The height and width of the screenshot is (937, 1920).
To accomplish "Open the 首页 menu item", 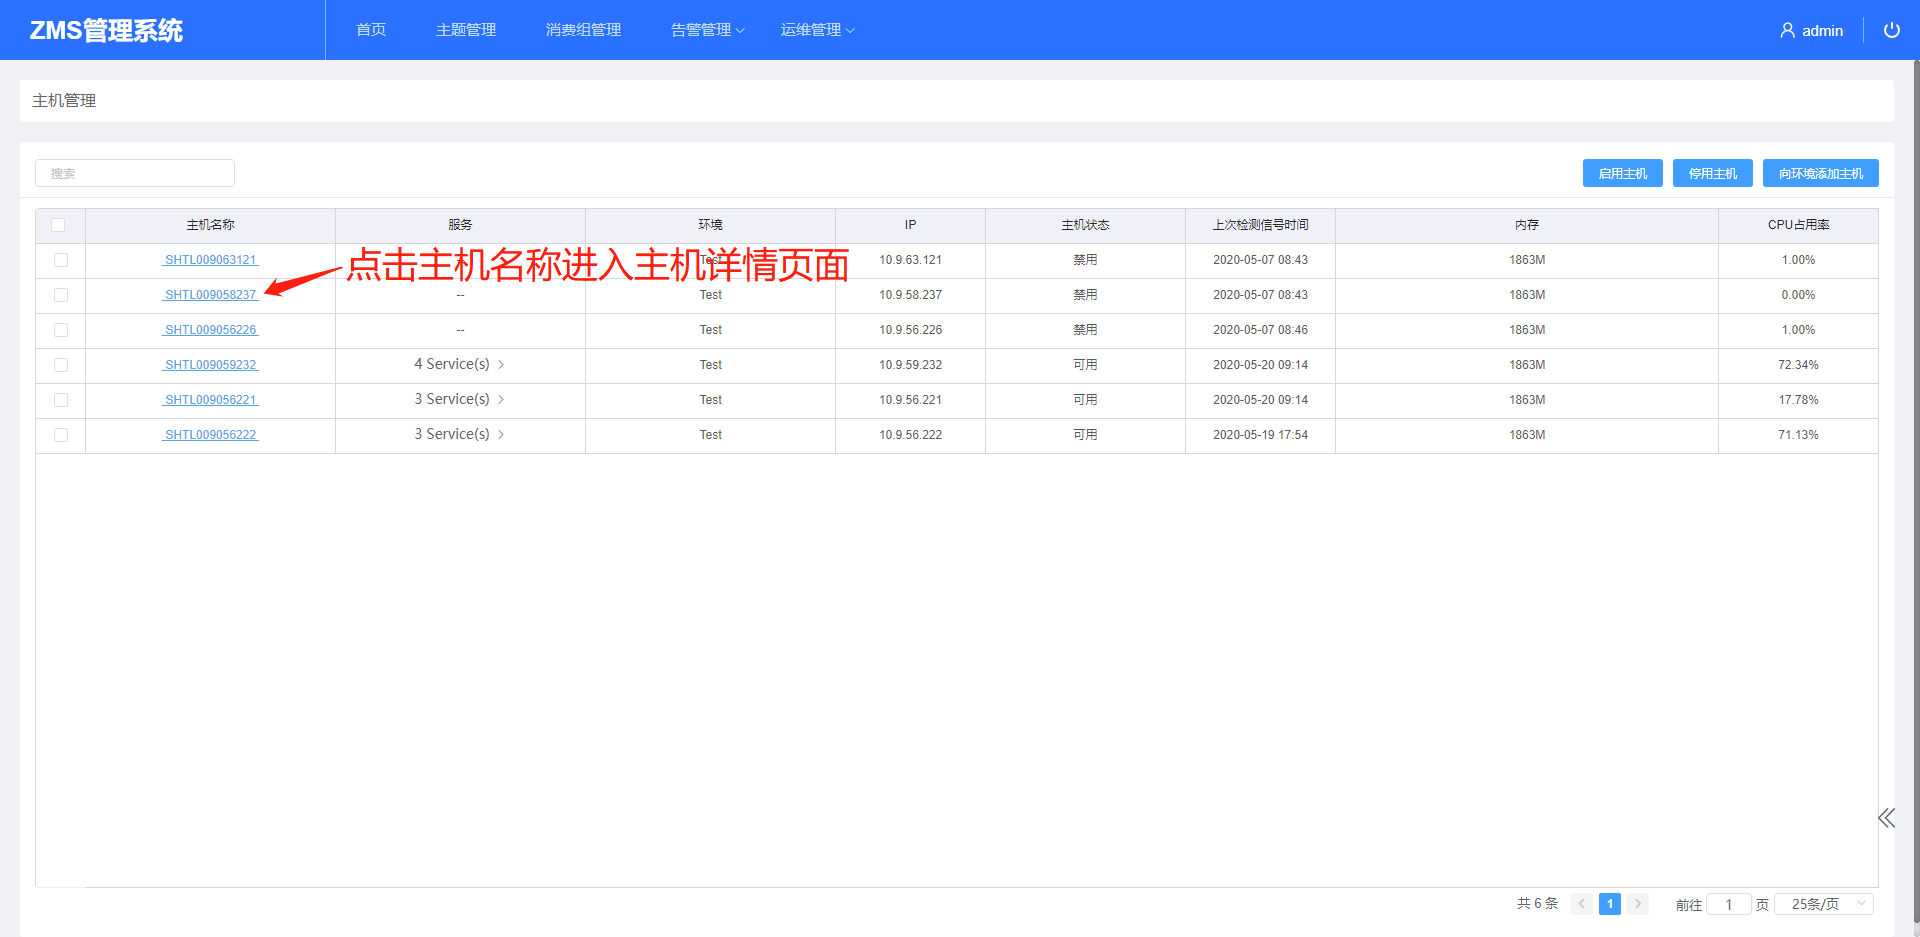I will [371, 30].
